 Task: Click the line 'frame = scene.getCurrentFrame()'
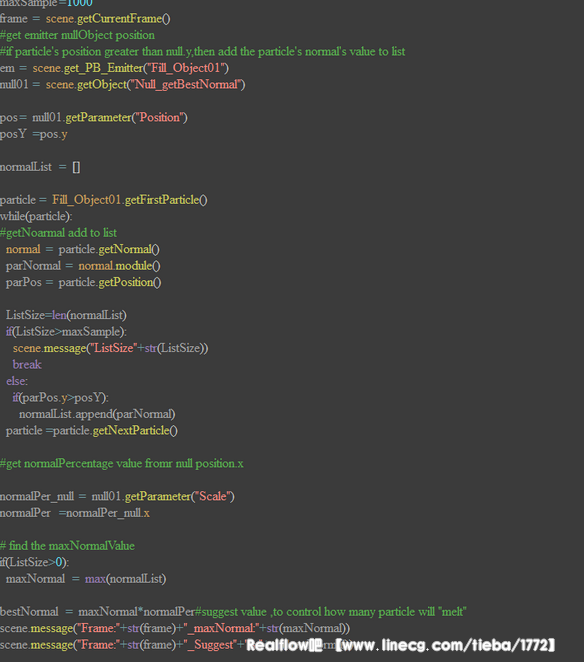click(x=85, y=19)
